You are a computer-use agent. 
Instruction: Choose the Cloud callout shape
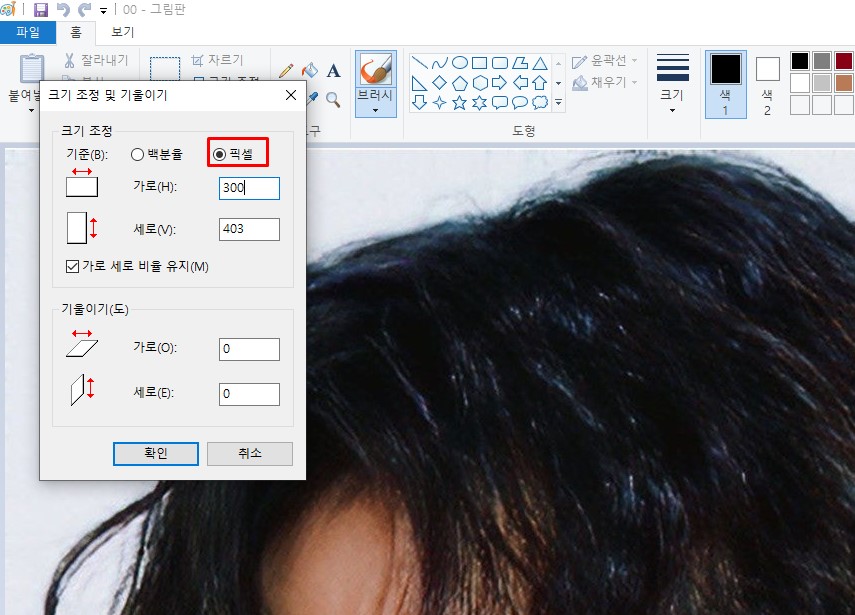click(x=540, y=102)
